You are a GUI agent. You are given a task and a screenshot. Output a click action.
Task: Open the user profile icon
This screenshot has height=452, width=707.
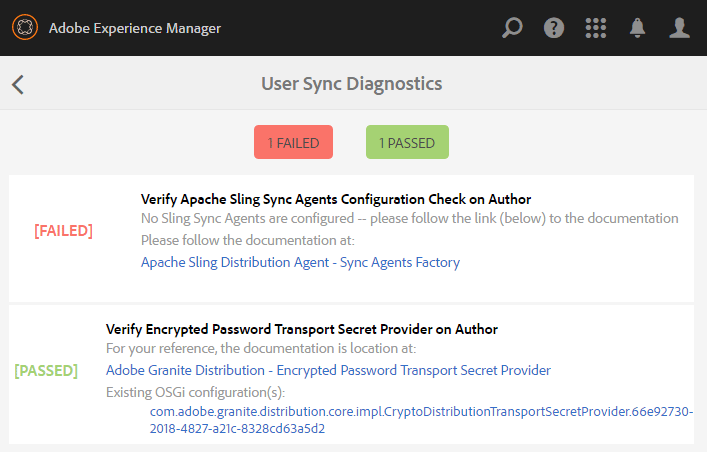pos(680,28)
